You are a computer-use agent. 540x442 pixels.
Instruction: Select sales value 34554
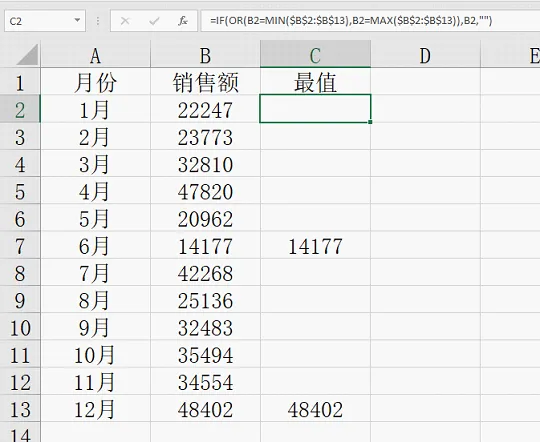(205, 382)
